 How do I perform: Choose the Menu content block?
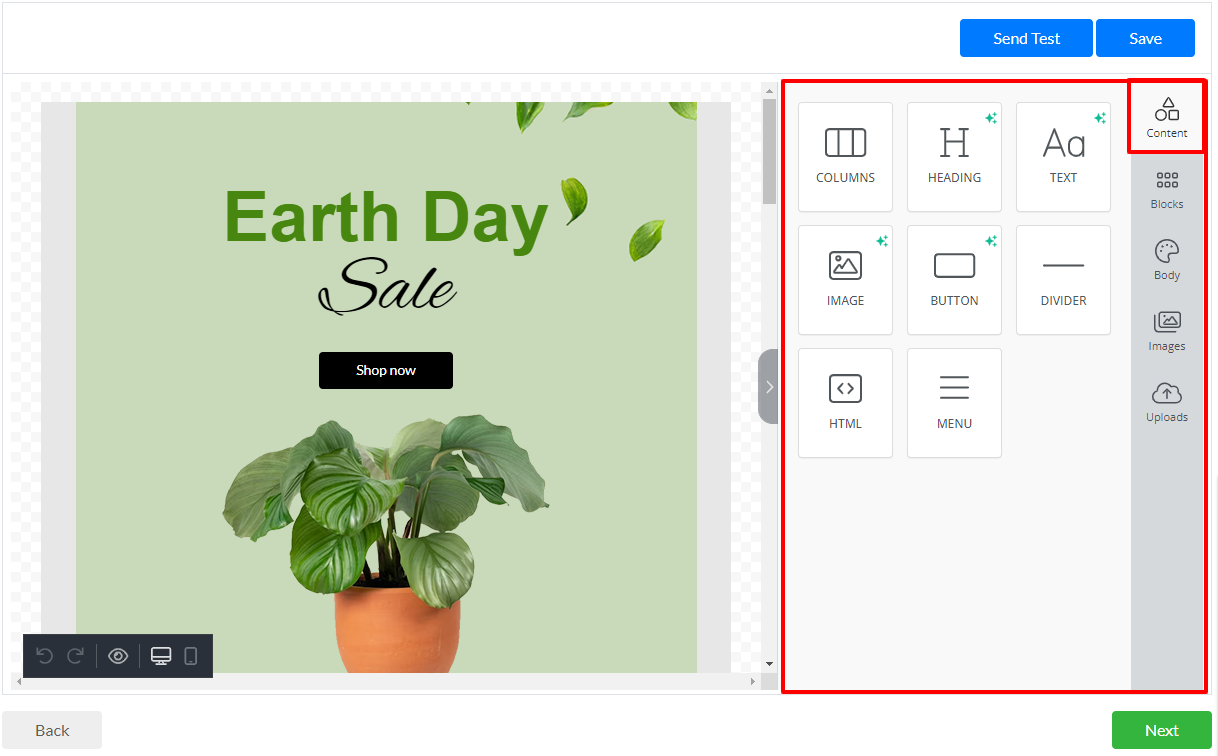[954, 403]
